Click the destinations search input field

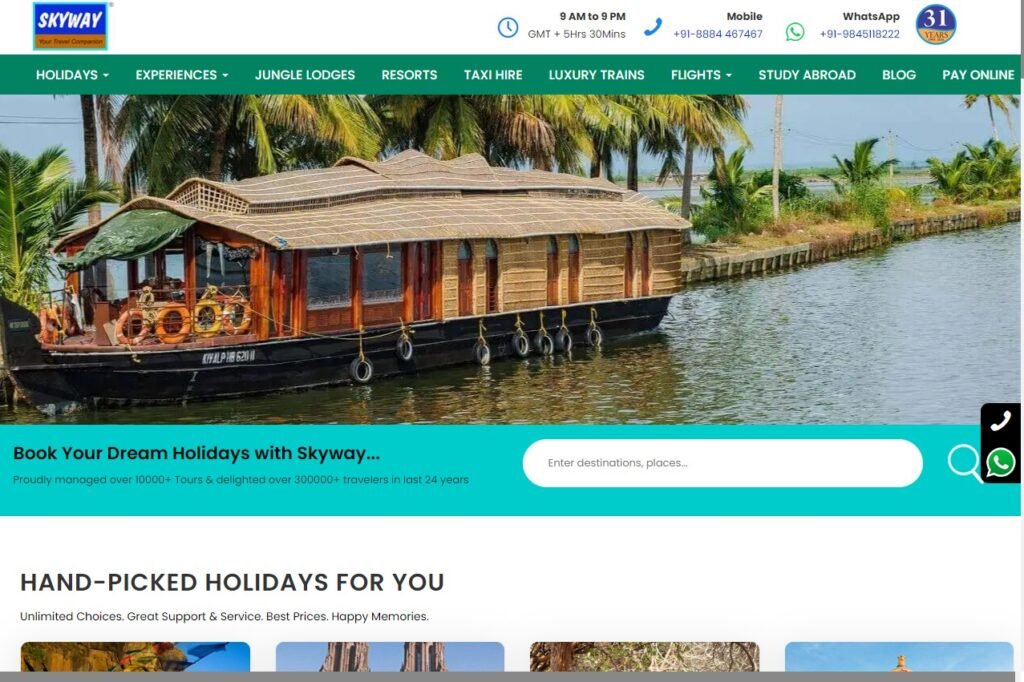pos(722,463)
